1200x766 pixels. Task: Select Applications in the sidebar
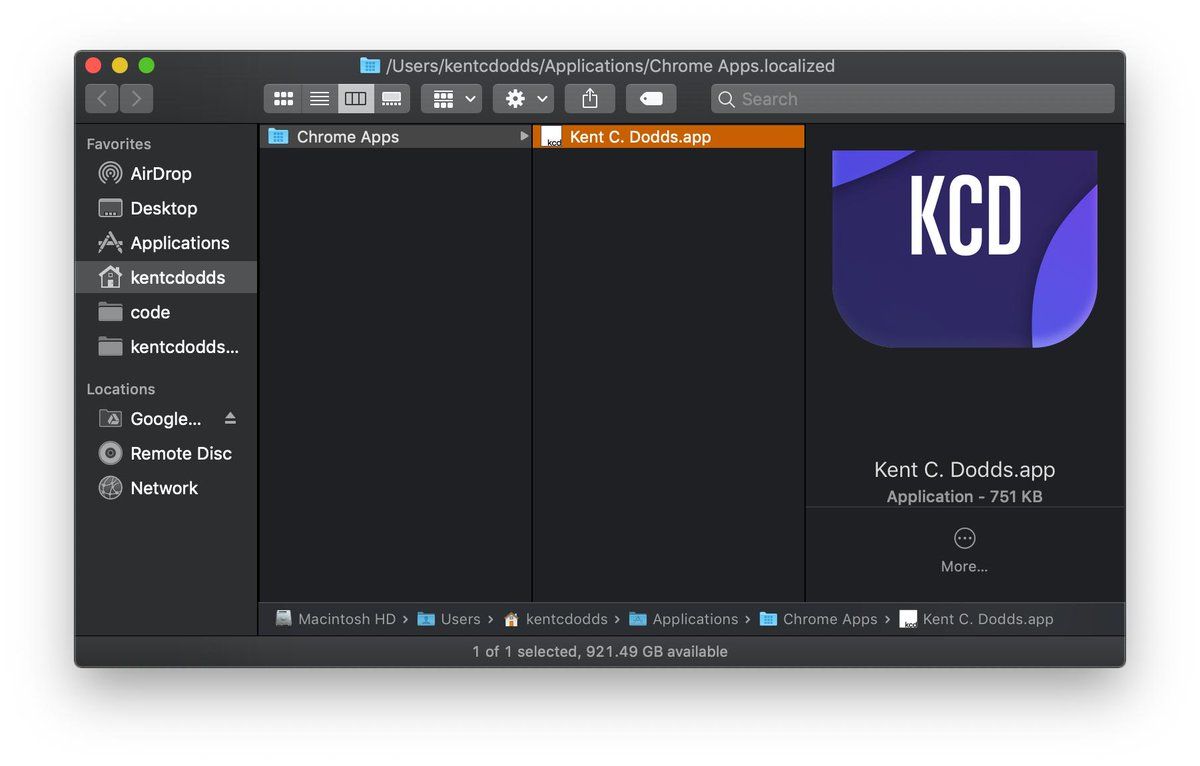coord(179,243)
